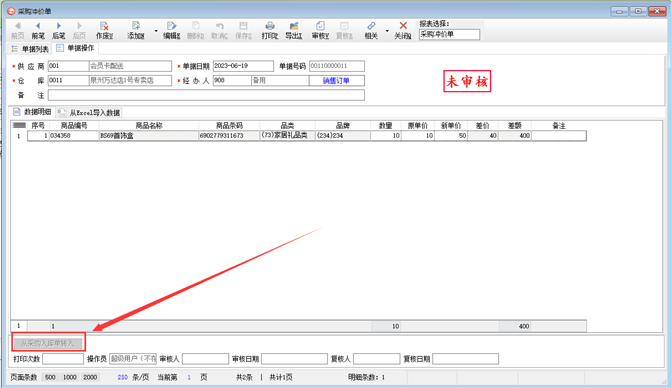Select brand cell (234)234
Viewport: 671px width, 388px height.
click(343, 136)
